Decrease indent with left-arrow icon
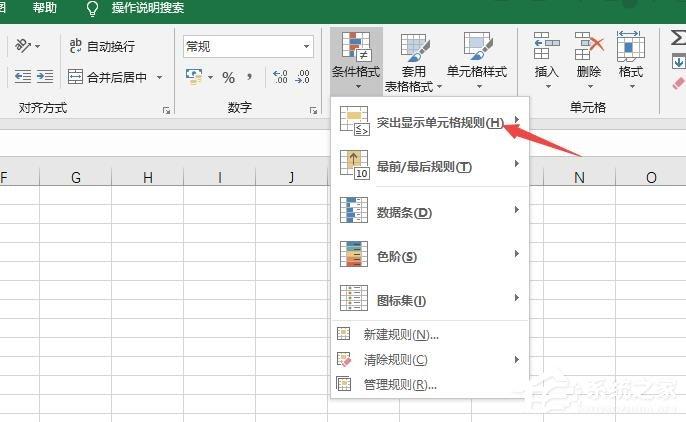The height and width of the screenshot is (422, 686). coord(23,77)
